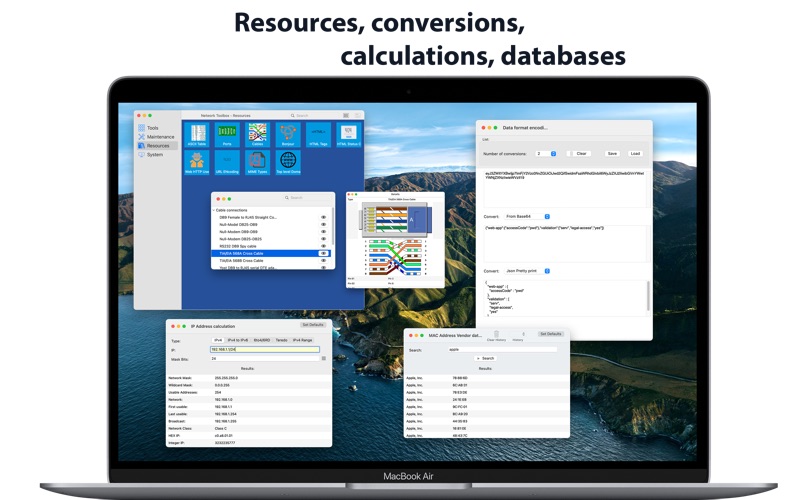Collapse the Cable connections group
The image size is (800, 500).
pos(214,210)
